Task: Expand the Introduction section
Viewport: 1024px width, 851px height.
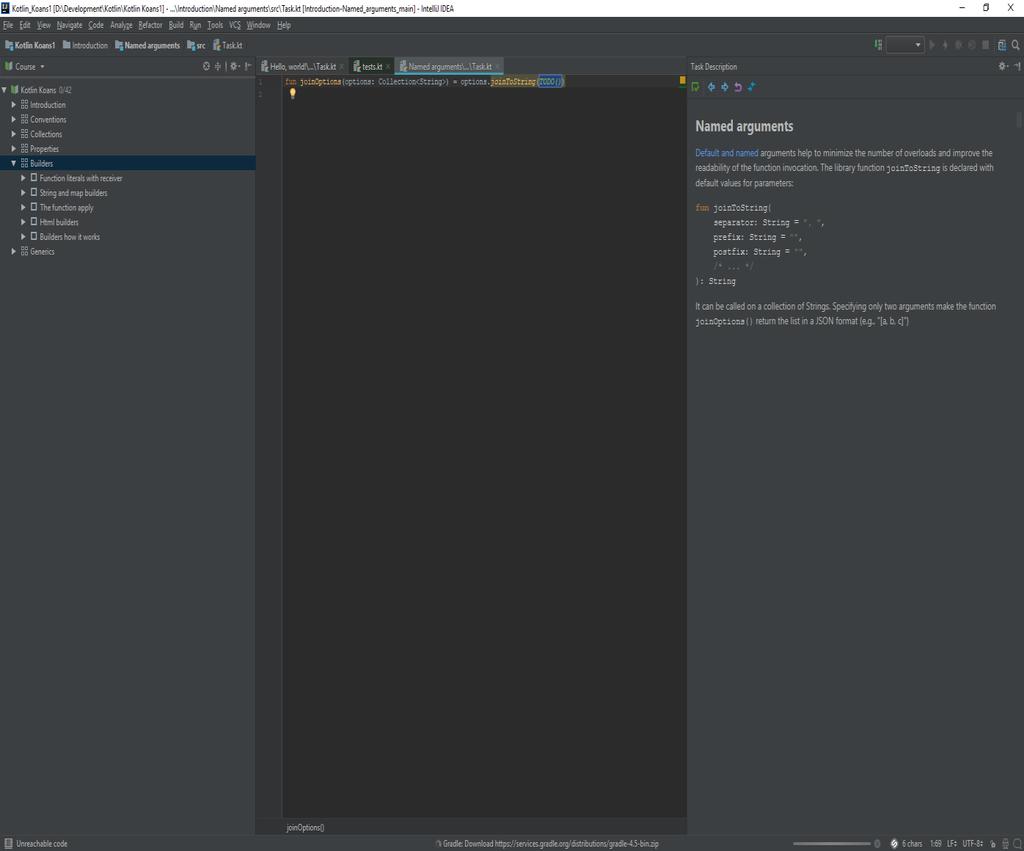Action: click(13, 104)
